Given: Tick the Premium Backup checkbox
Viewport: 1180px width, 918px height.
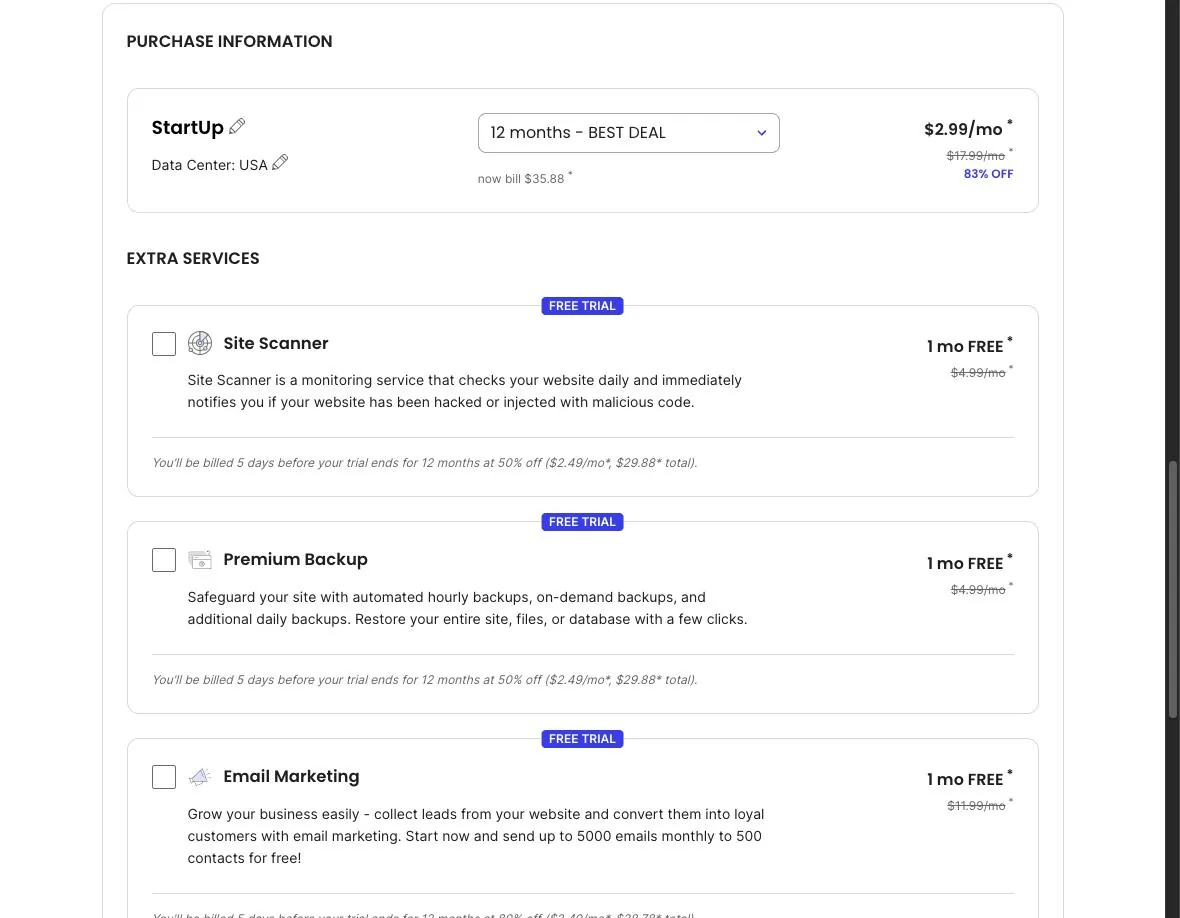Looking at the screenshot, I should click(x=164, y=560).
